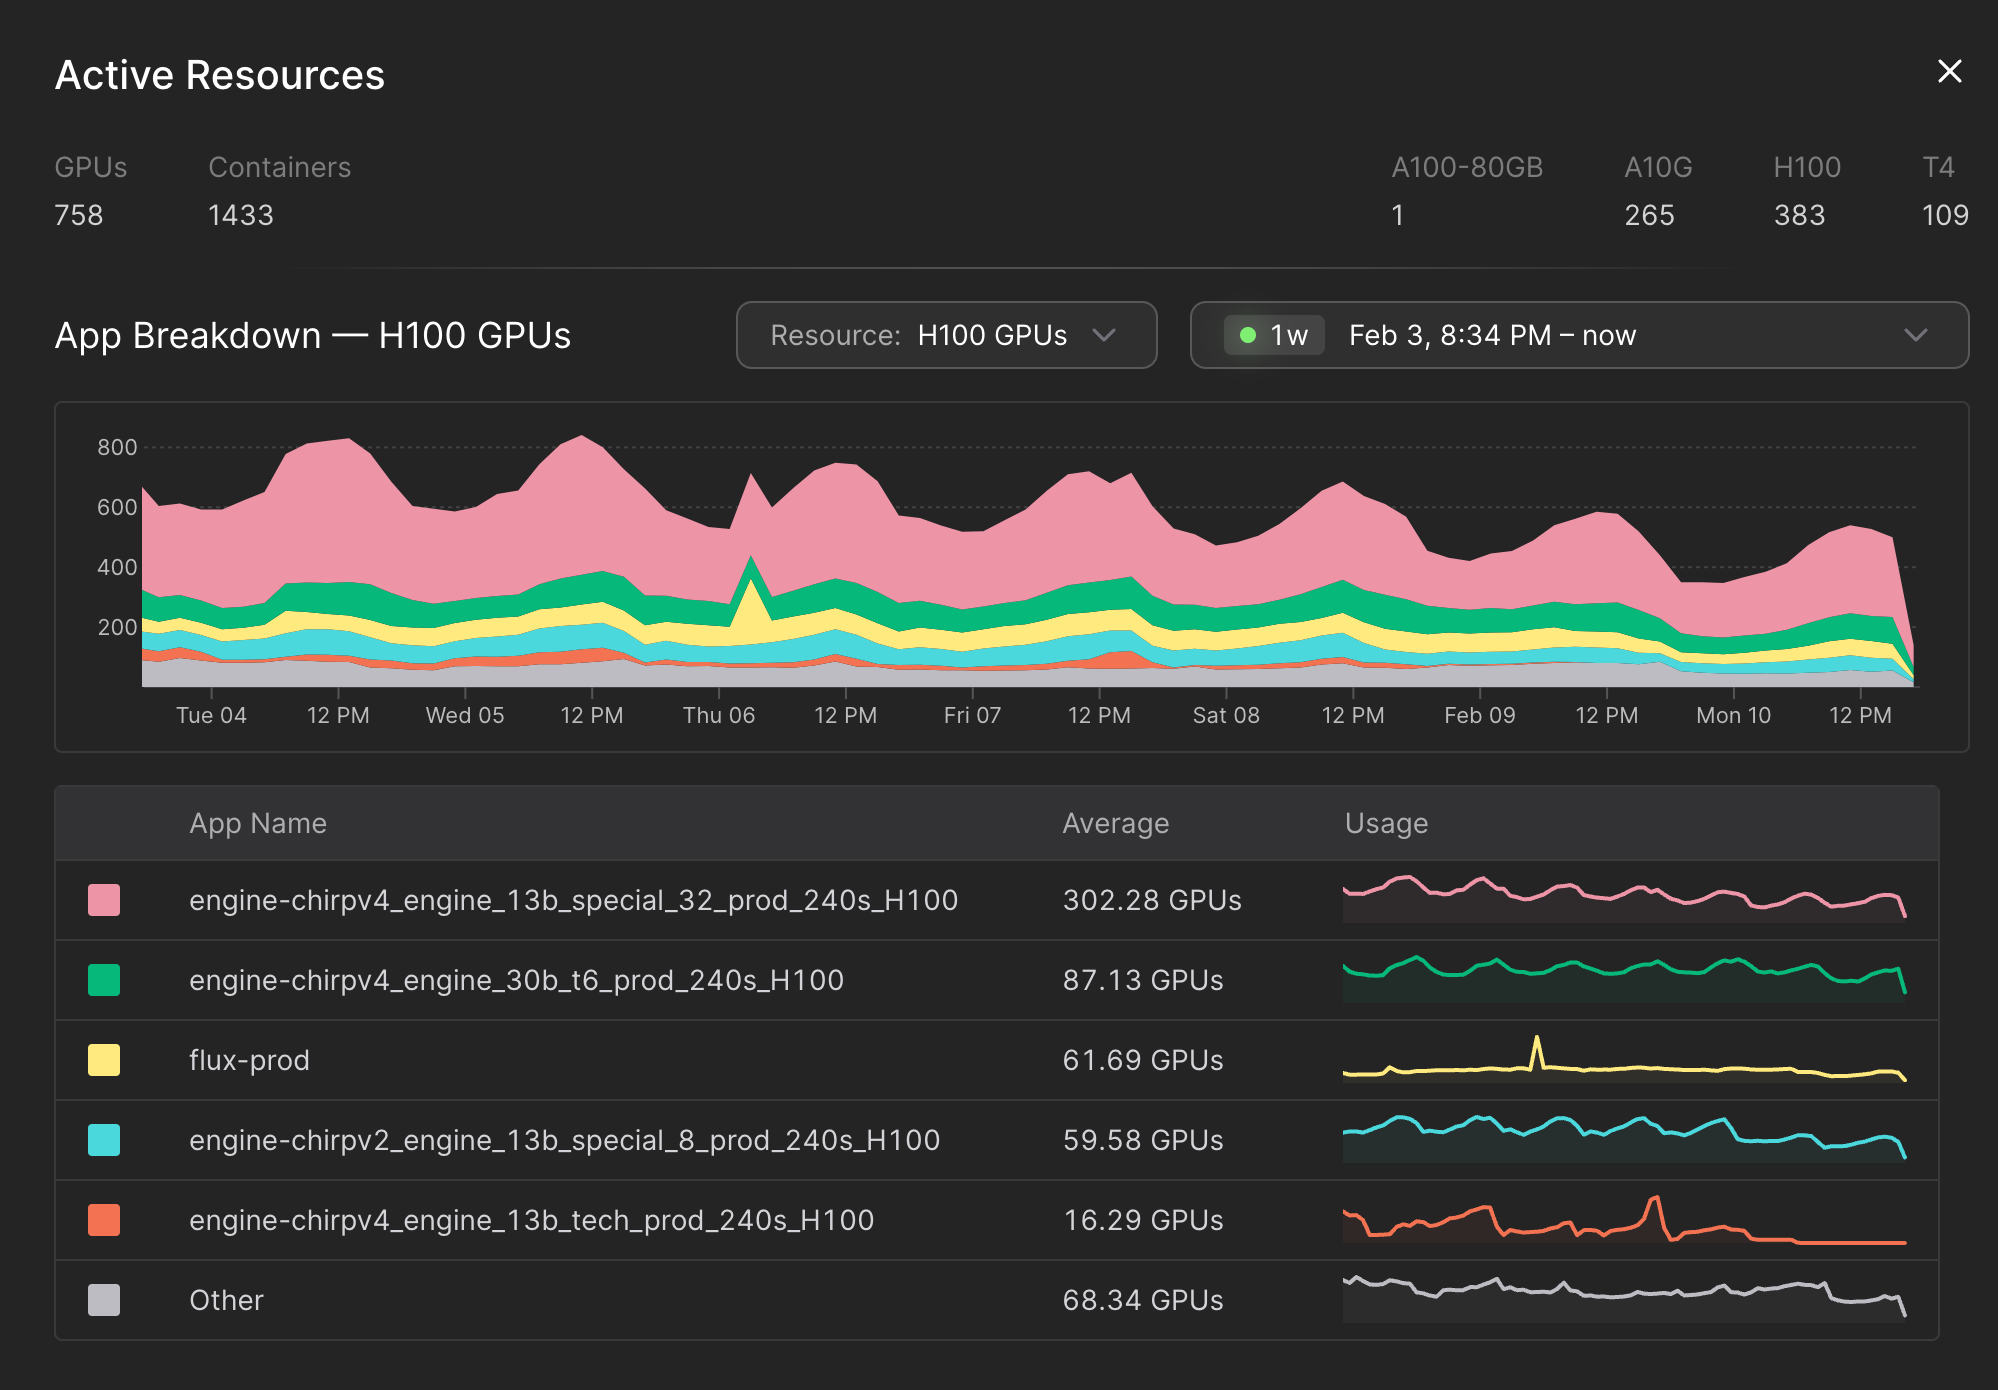Click the 1w live range badge
The width and height of the screenshot is (1998, 1390).
(1274, 335)
